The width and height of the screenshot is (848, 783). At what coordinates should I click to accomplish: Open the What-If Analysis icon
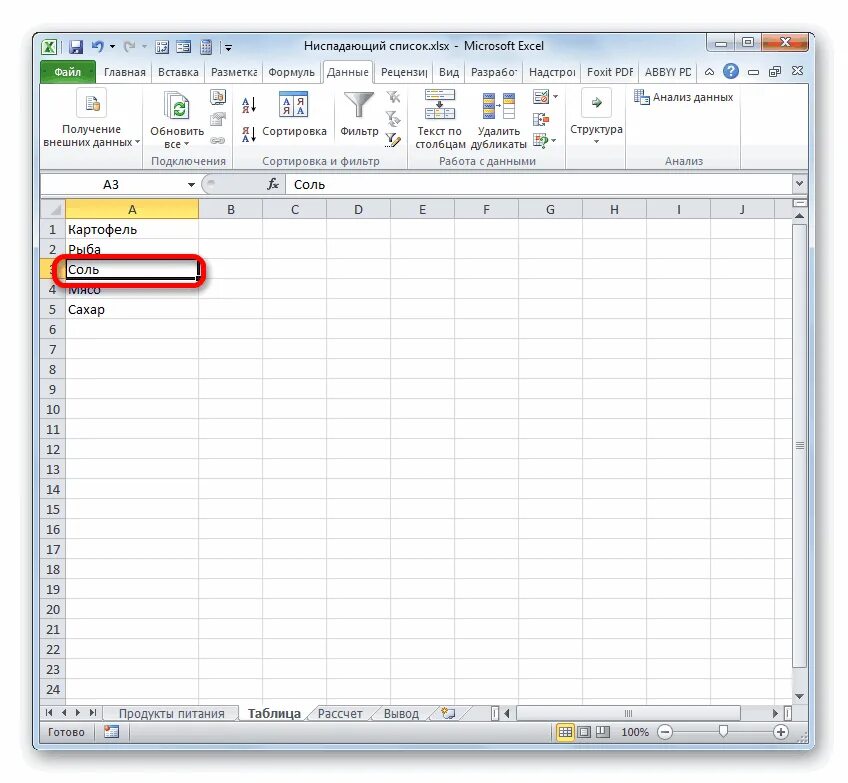[x=540, y=141]
